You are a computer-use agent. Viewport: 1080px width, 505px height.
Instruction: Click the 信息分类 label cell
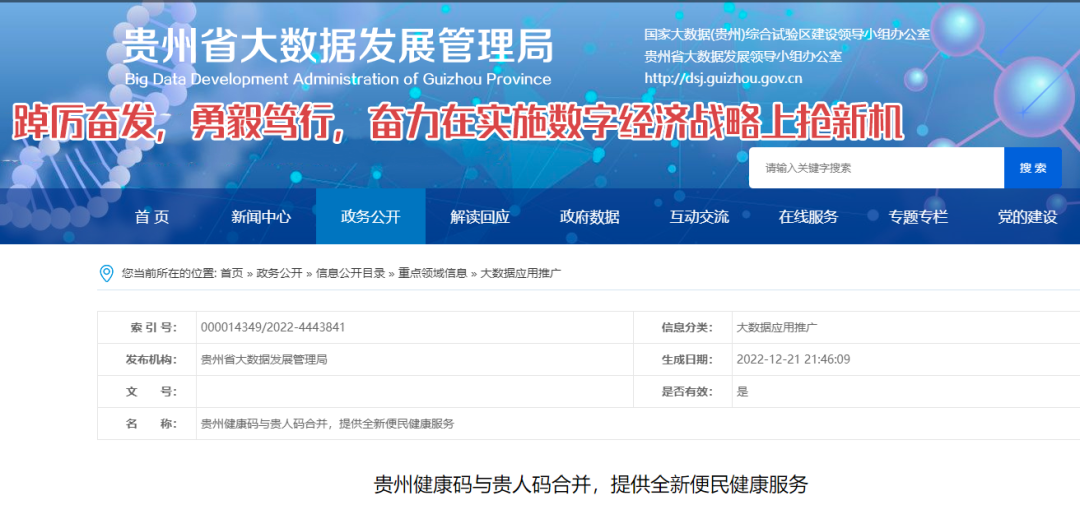click(x=683, y=327)
